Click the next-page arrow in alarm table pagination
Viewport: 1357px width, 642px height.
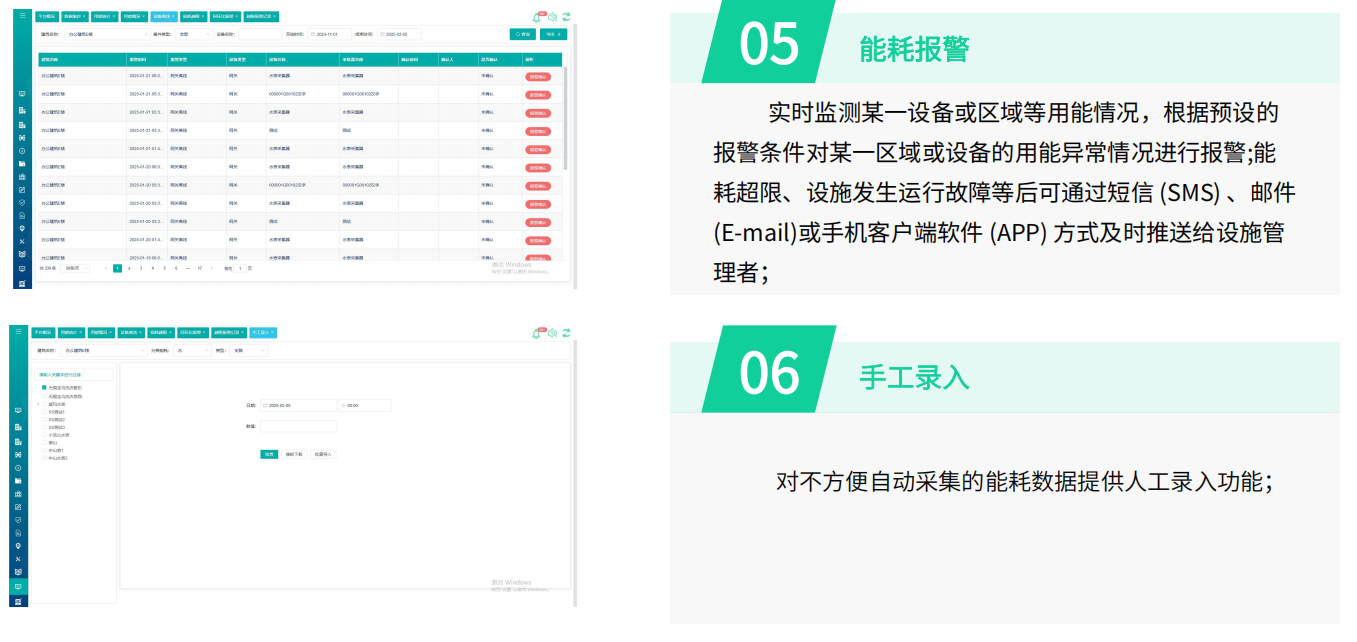(x=211, y=268)
